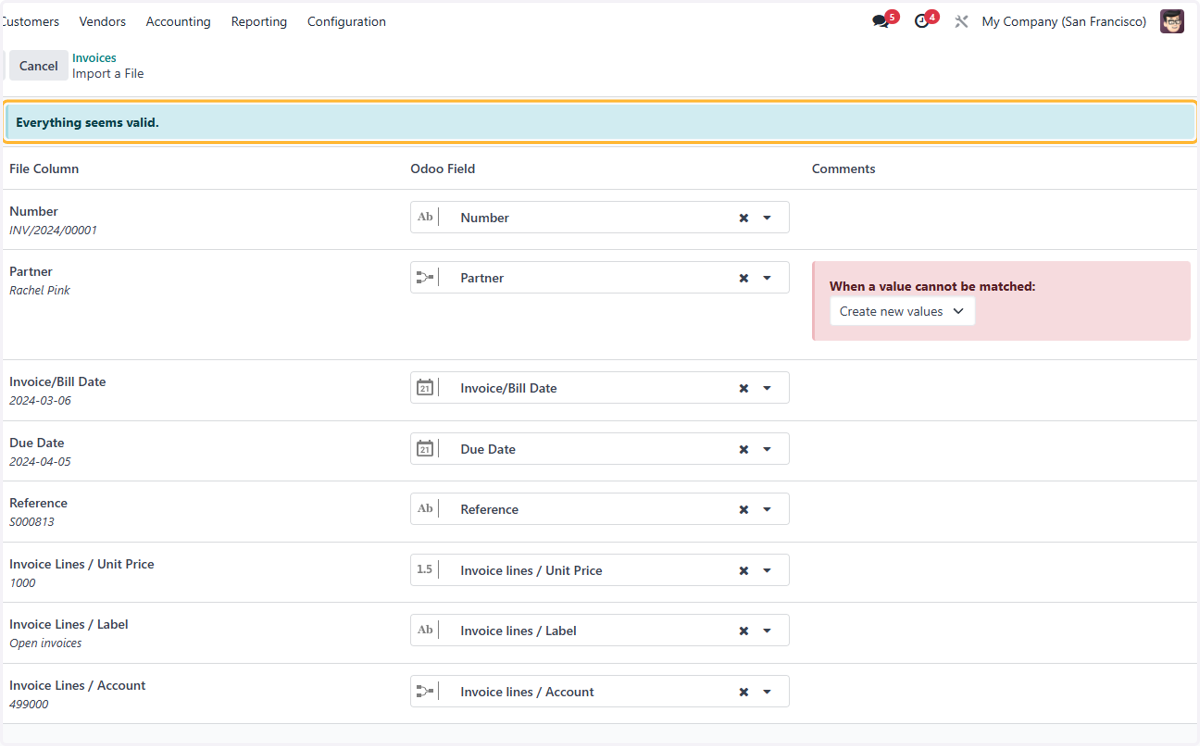1200x746 pixels.
Task: Click the relation icon beside Invoice lines / Account
Action: (x=425, y=691)
